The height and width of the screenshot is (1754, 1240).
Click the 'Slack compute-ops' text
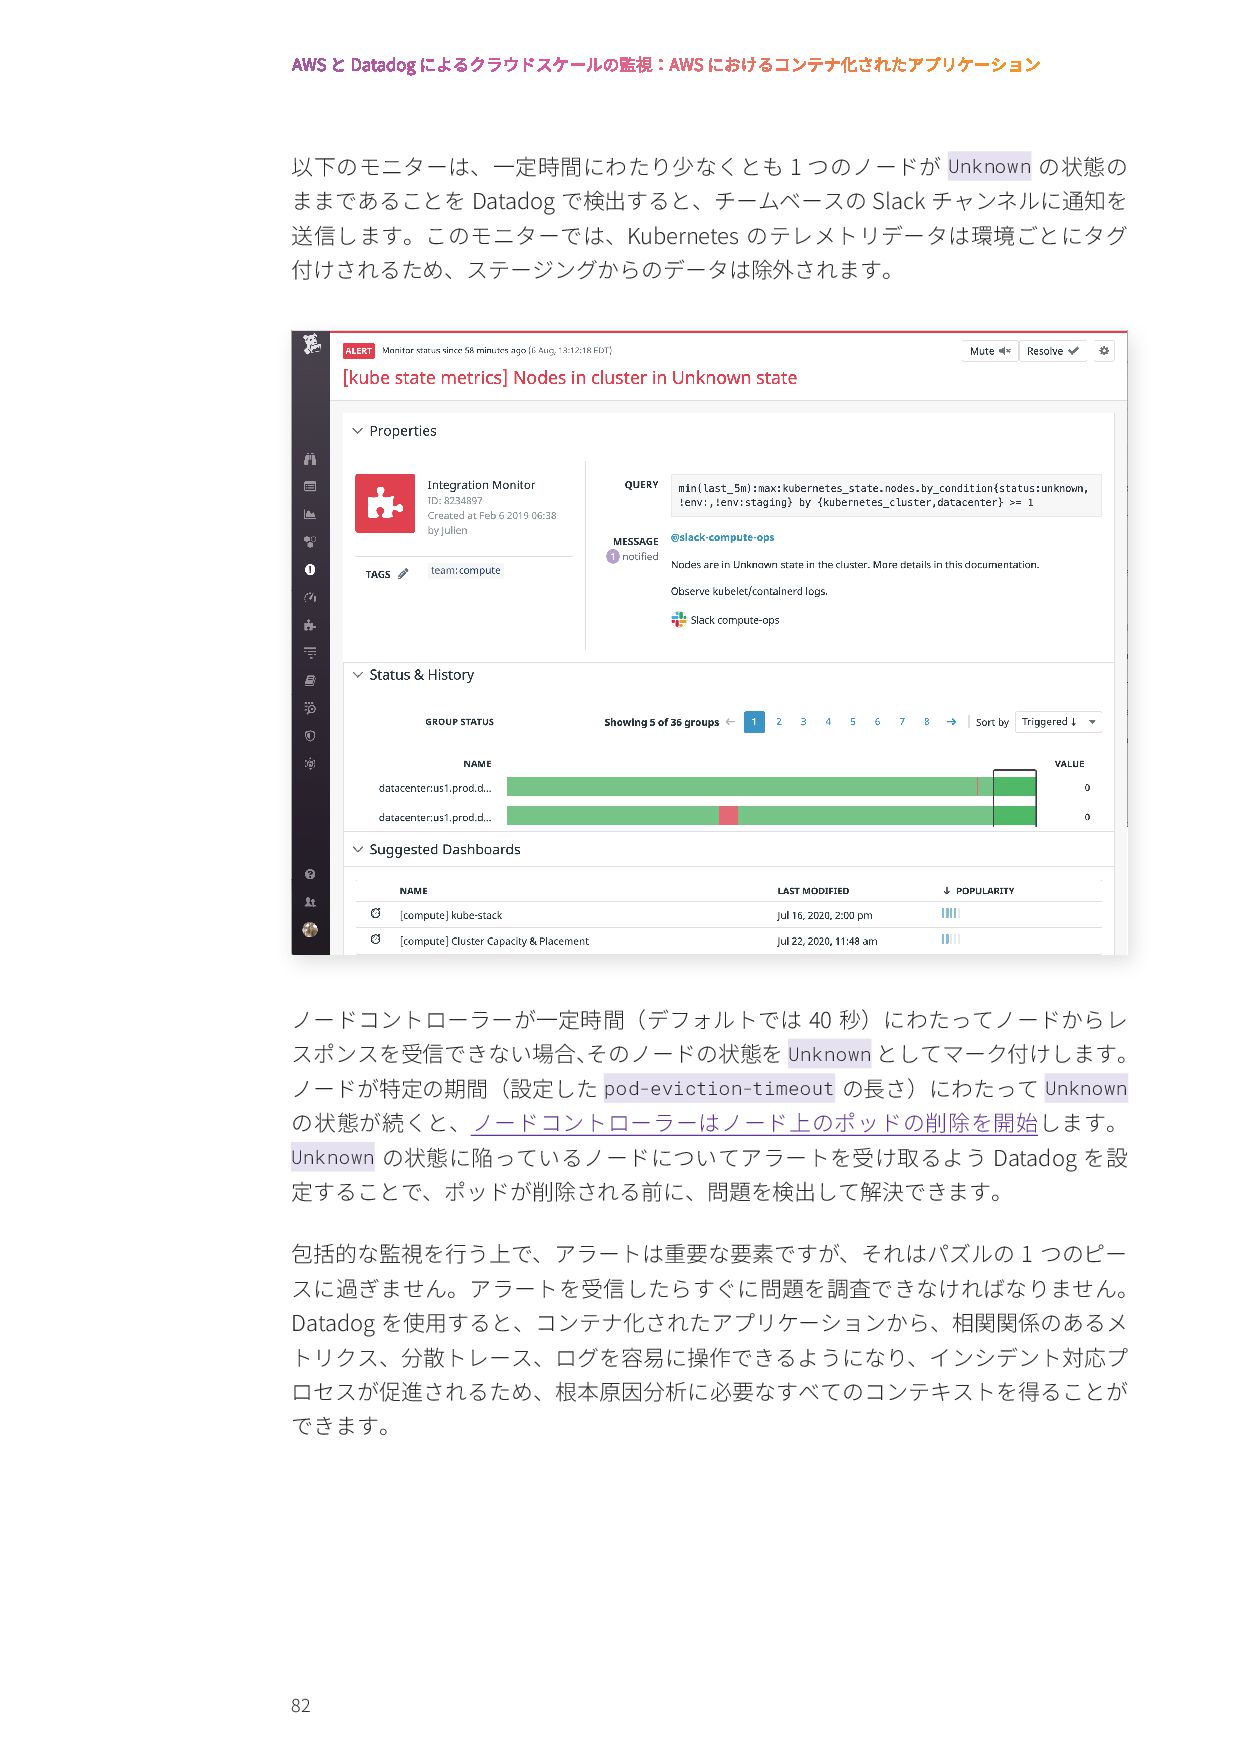pos(735,620)
